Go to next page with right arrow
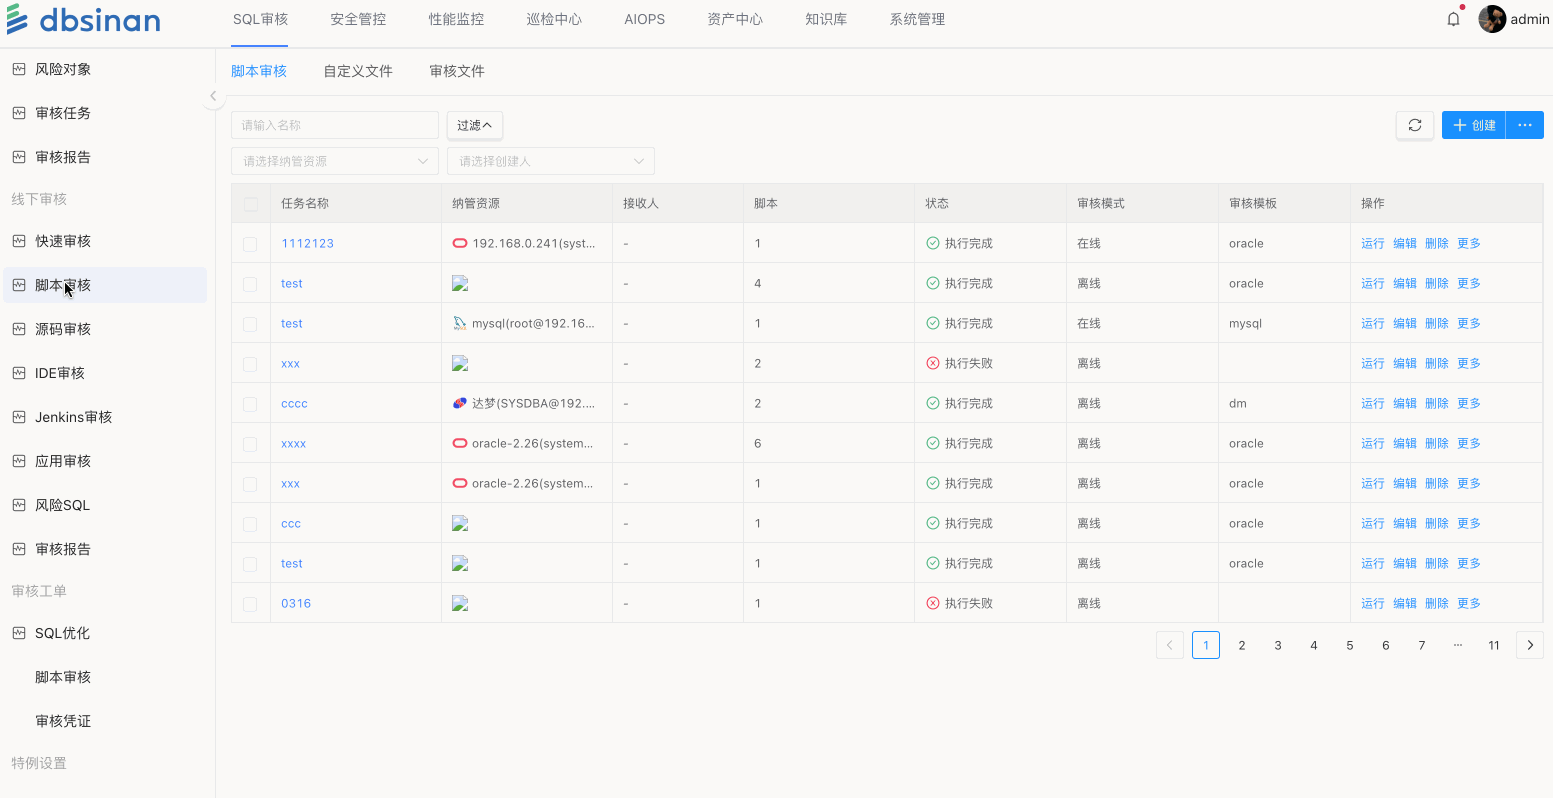 (1529, 645)
